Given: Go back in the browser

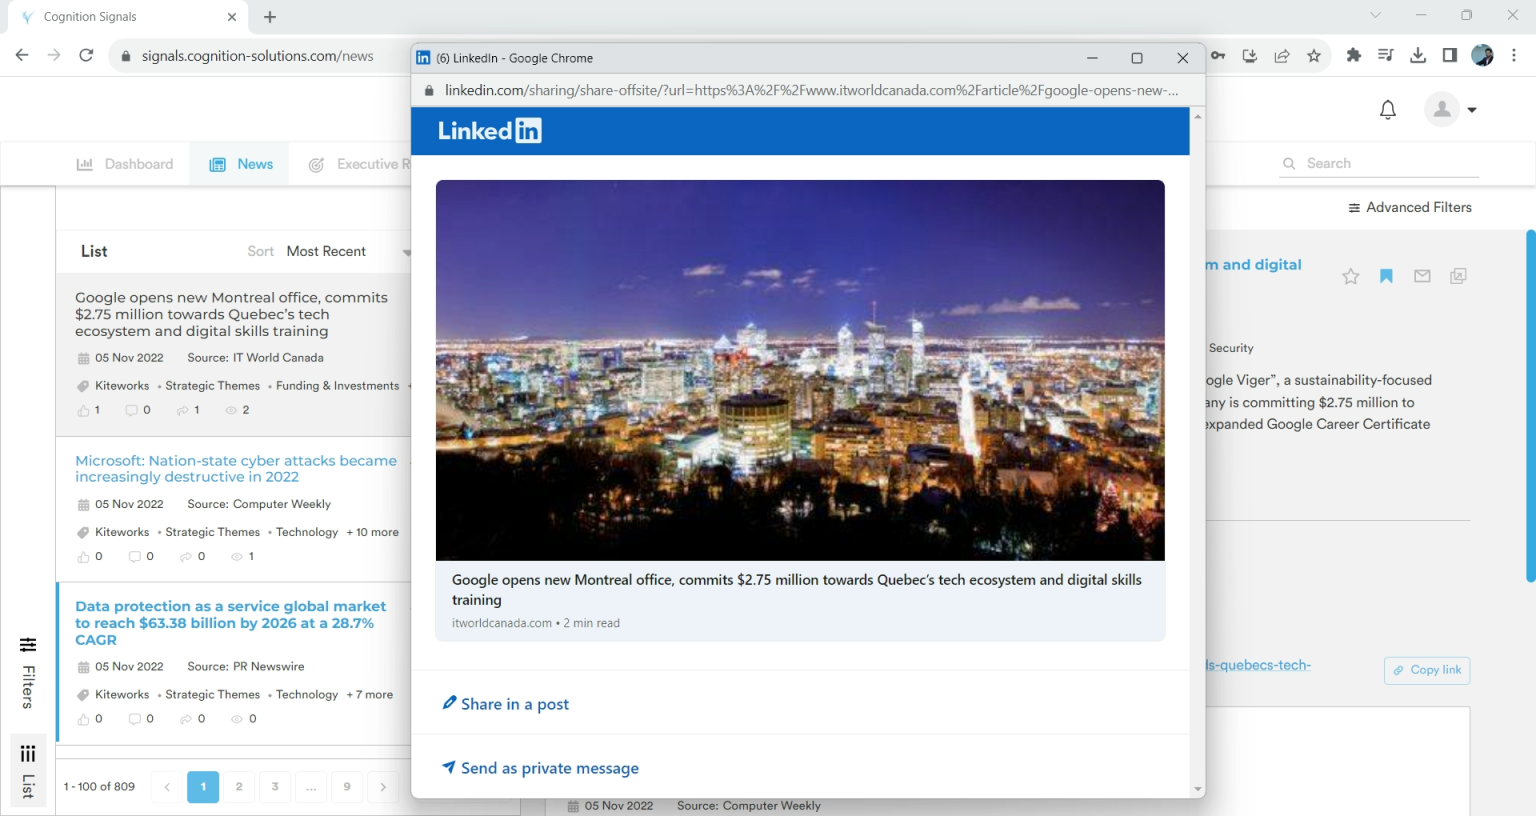Looking at the screenshot, I should click(22, 56).
